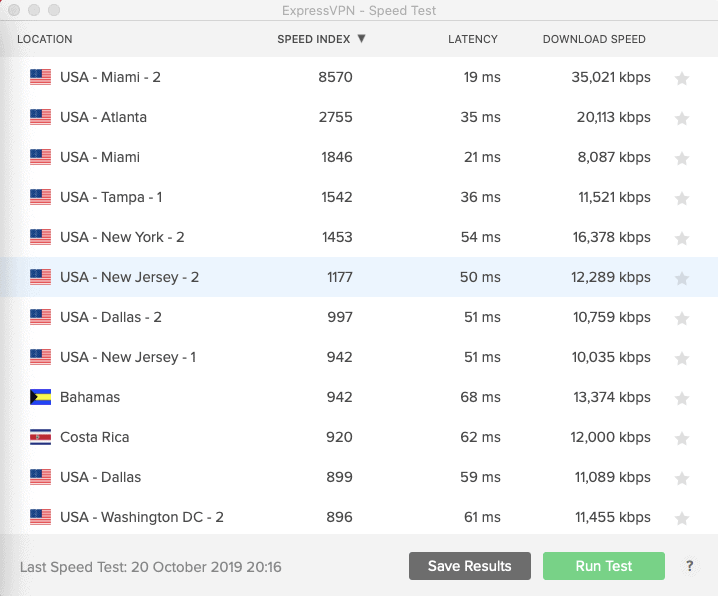Click the 19 ms latency value
The width and height of the screenshot is (718, 596).
click(x=482, y=77)
